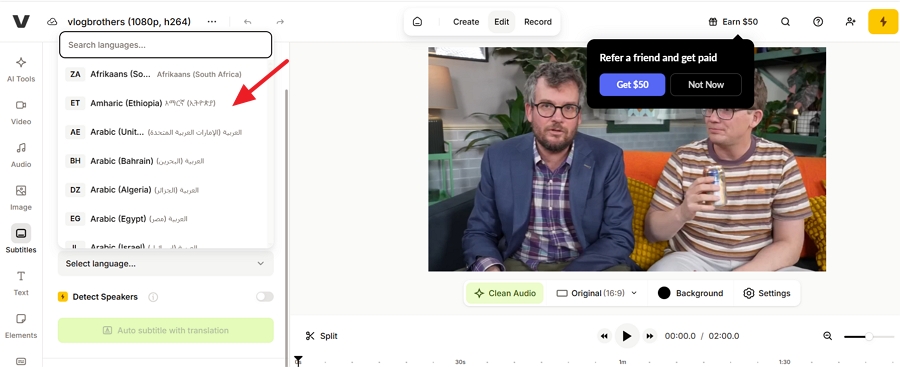The width and height of the screenshot is (900, 367).
Task: Switch to the Create tab
Action: tap(466, 22)
